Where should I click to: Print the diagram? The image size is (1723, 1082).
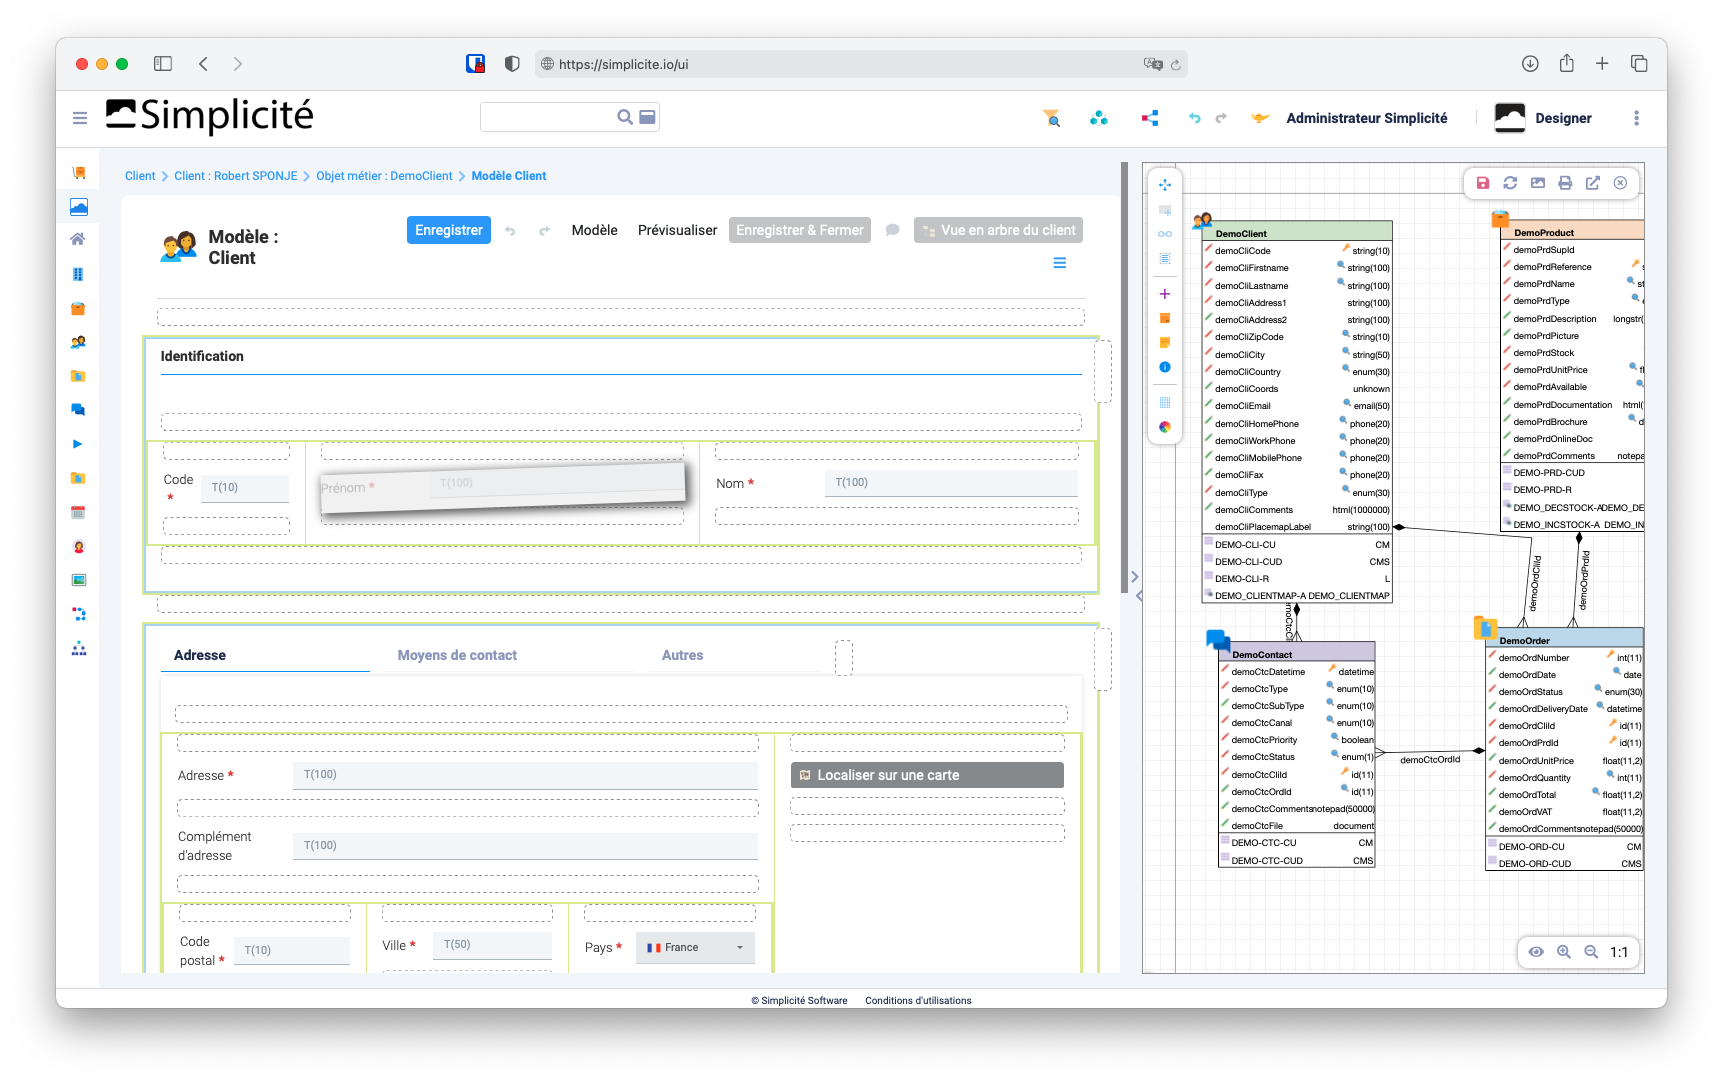pyautogui.click(x=1565, y=183)
